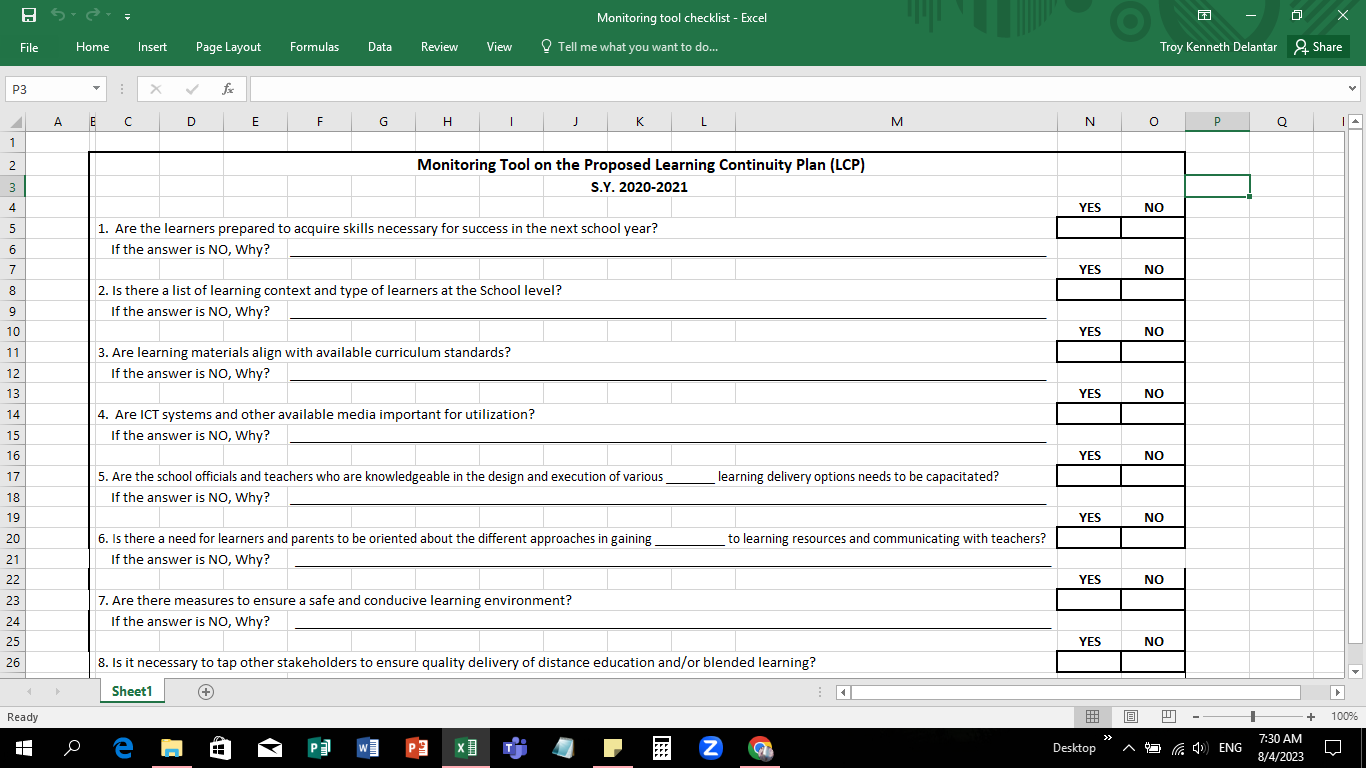Open the Data tab

[380, 47]
